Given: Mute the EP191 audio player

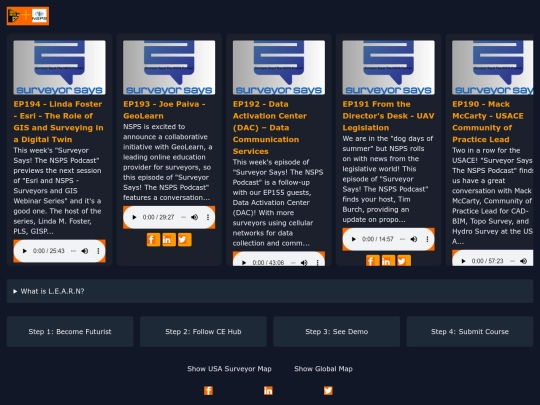Looking at the screenshot, I should click(414, 239).
